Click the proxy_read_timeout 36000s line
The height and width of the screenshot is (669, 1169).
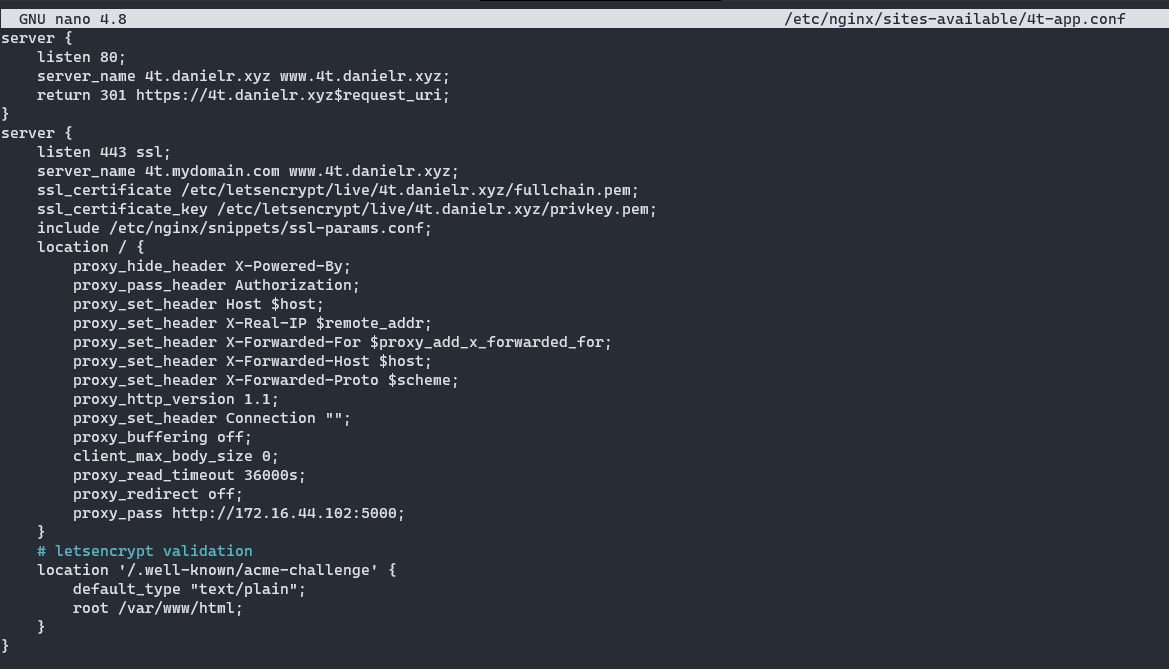coord(189,476)
